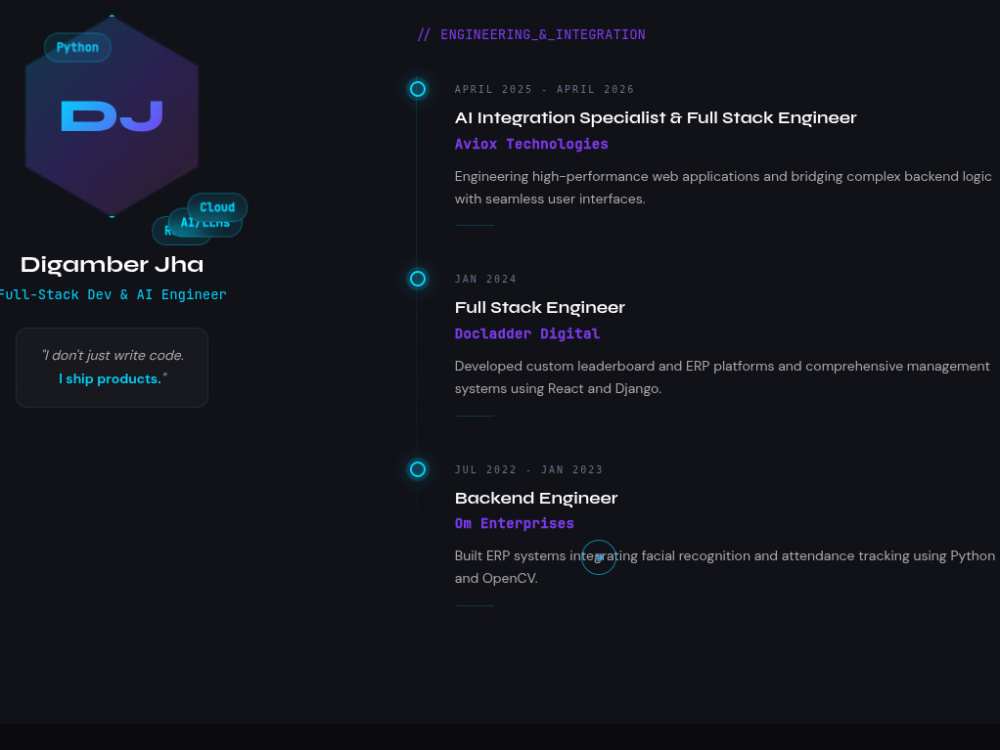Click the JUL 2022 - JAN 2023 date label
Viewport: 1000px width, 750px height.
[529, 469]
